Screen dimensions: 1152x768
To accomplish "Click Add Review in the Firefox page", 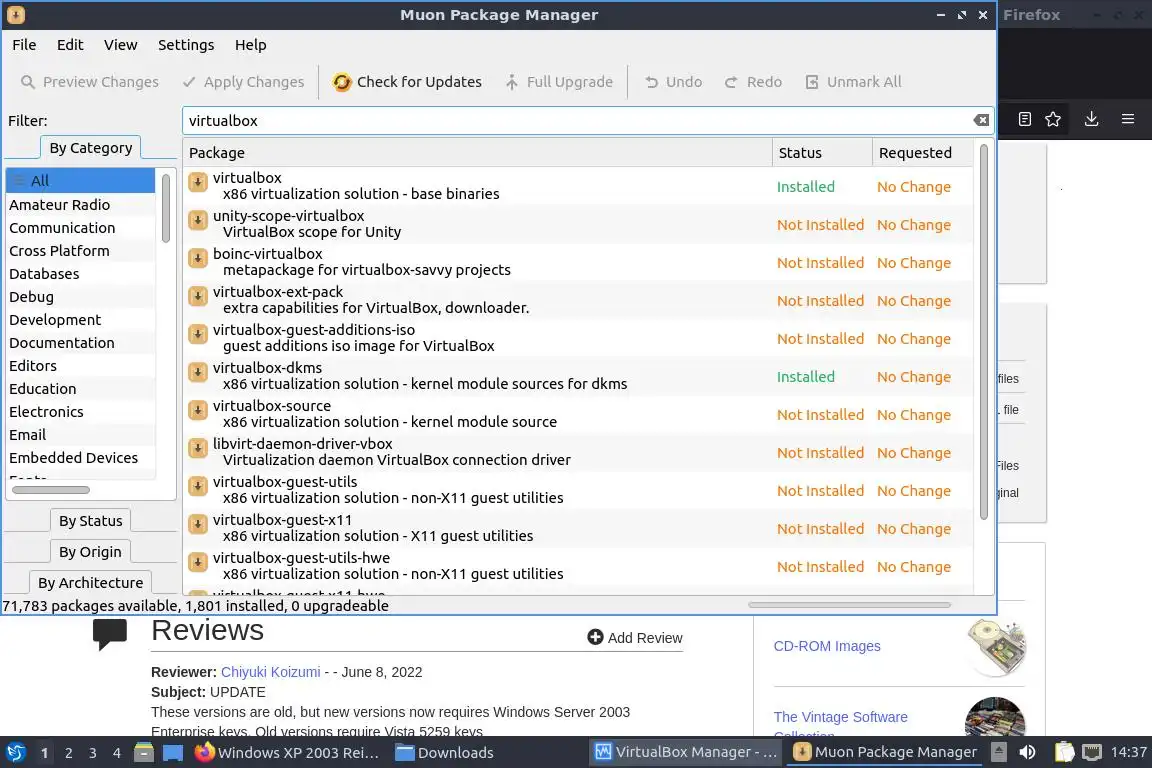I will (635, 638).
